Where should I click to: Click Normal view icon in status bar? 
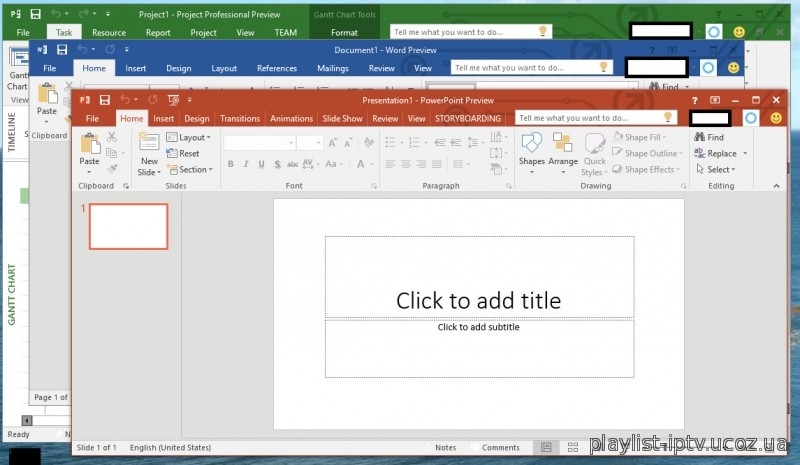[x=546, y=448]
